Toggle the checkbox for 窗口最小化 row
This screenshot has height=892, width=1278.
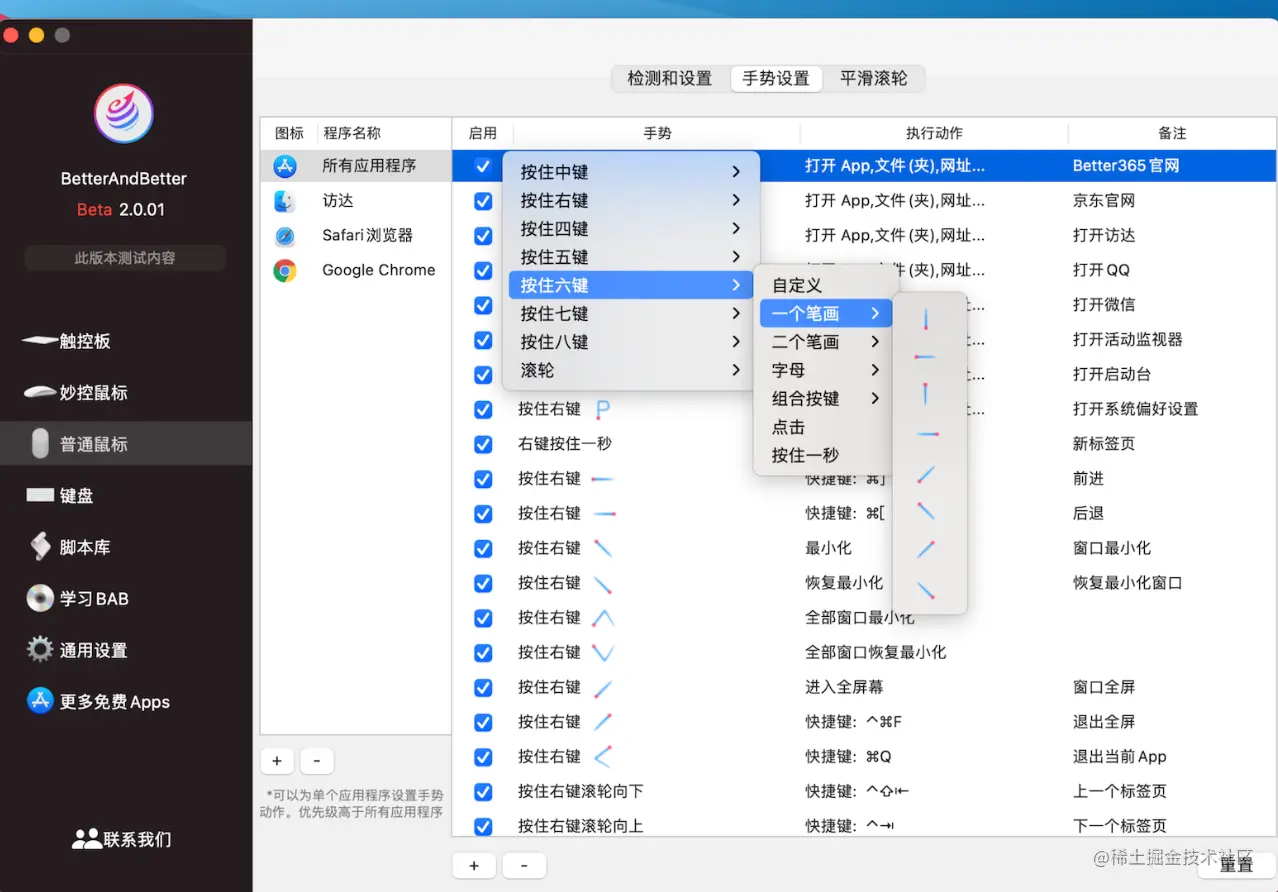pos(483,549)
